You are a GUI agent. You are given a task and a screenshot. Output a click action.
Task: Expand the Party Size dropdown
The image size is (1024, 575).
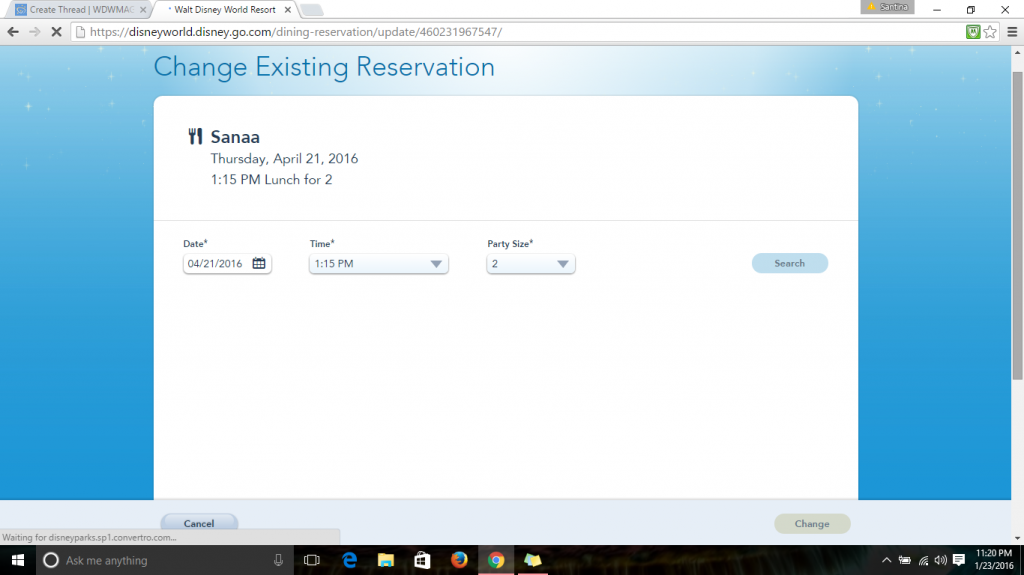coord(531,264)
